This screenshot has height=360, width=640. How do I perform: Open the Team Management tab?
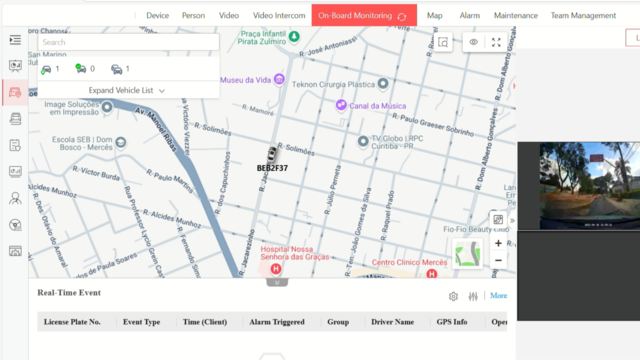pos(583,16)
